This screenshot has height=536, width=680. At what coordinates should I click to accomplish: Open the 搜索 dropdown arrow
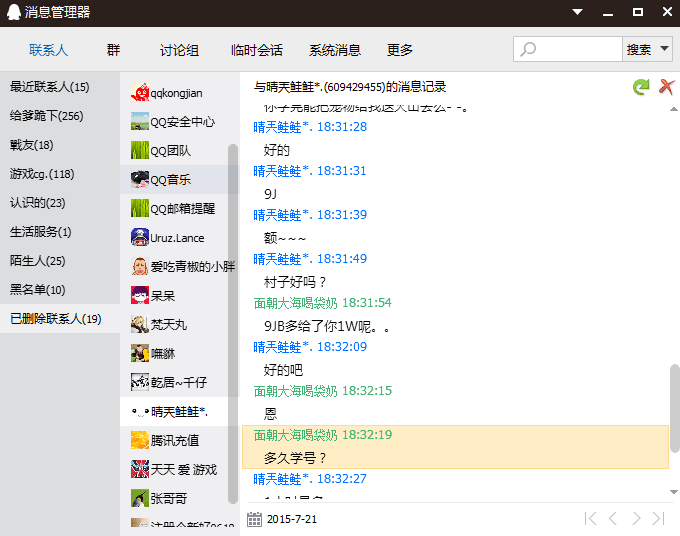click(x=664, y=49)
